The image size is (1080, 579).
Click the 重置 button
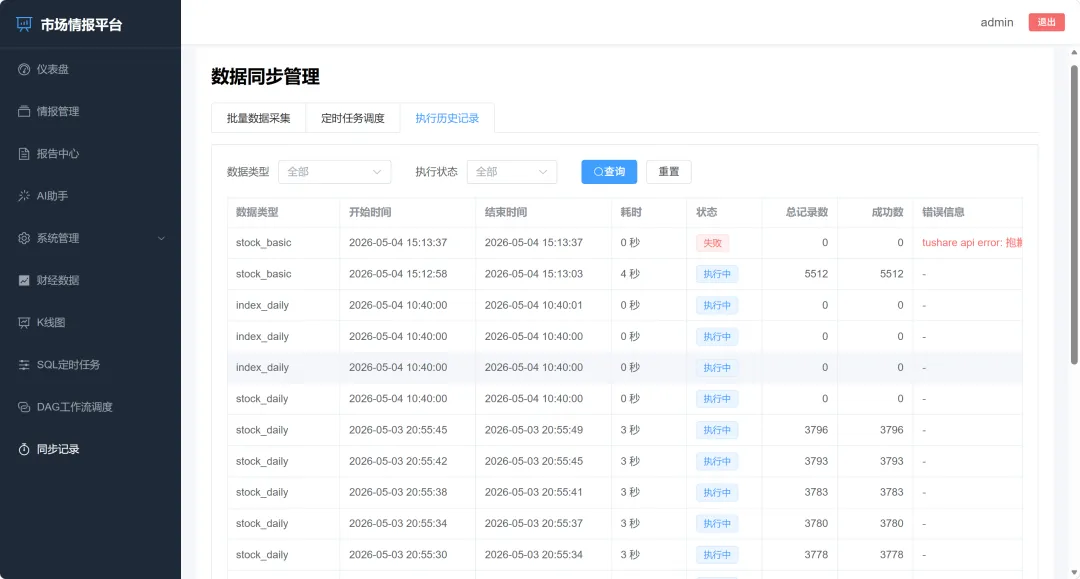coord(669,172)
